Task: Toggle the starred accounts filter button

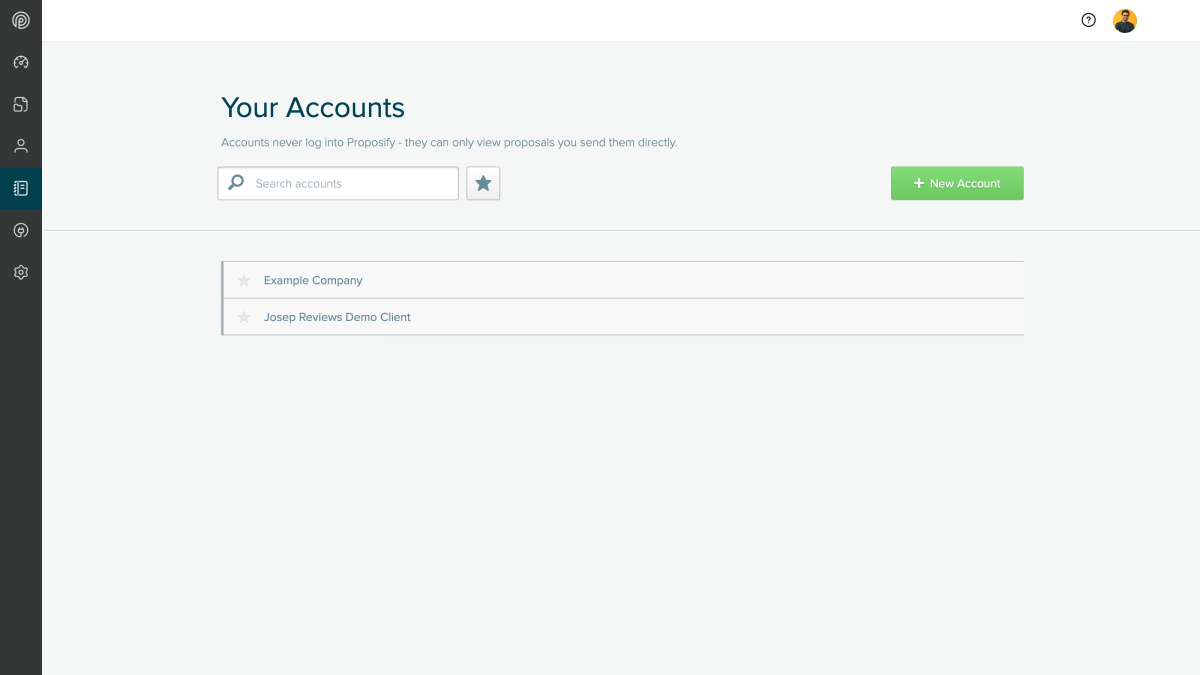Action: click(x=483, y=184)
